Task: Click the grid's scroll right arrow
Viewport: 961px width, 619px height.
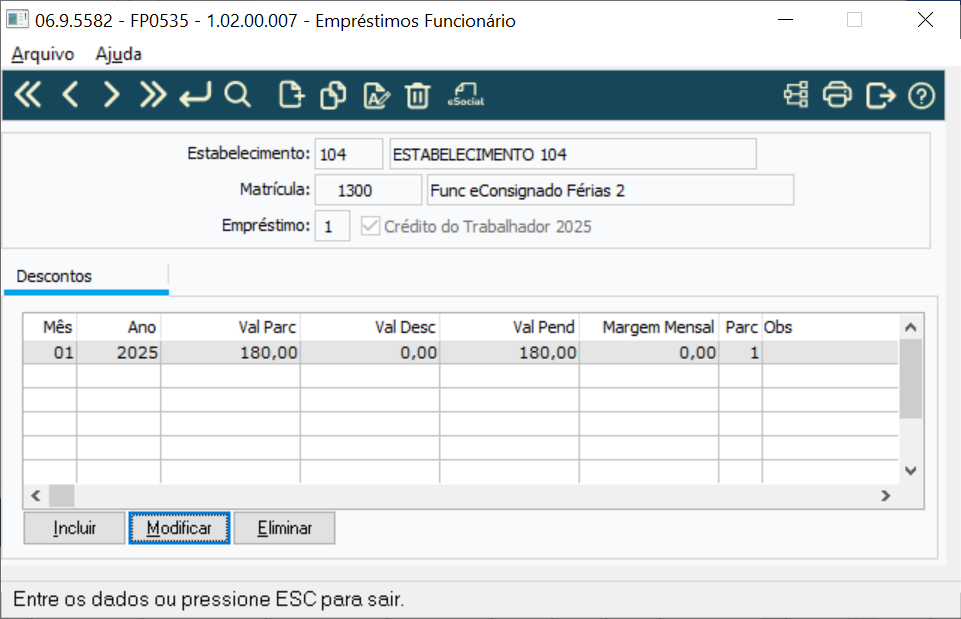Action: (x=886, y=496)
